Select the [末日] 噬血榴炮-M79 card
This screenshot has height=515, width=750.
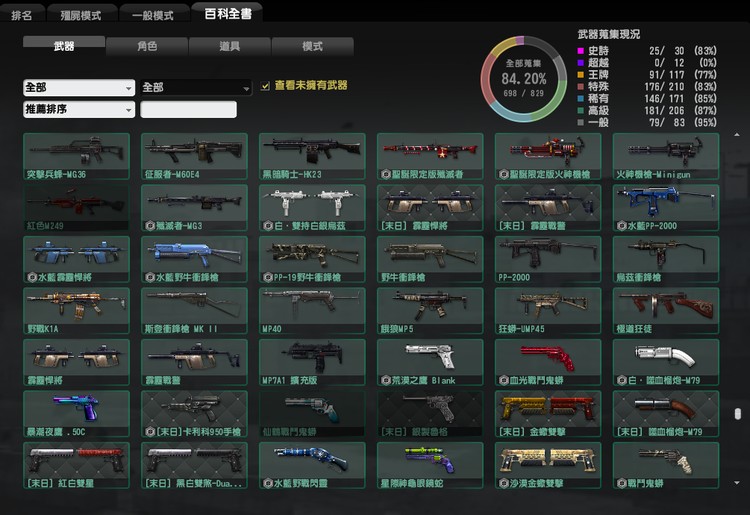click(666, 414)
